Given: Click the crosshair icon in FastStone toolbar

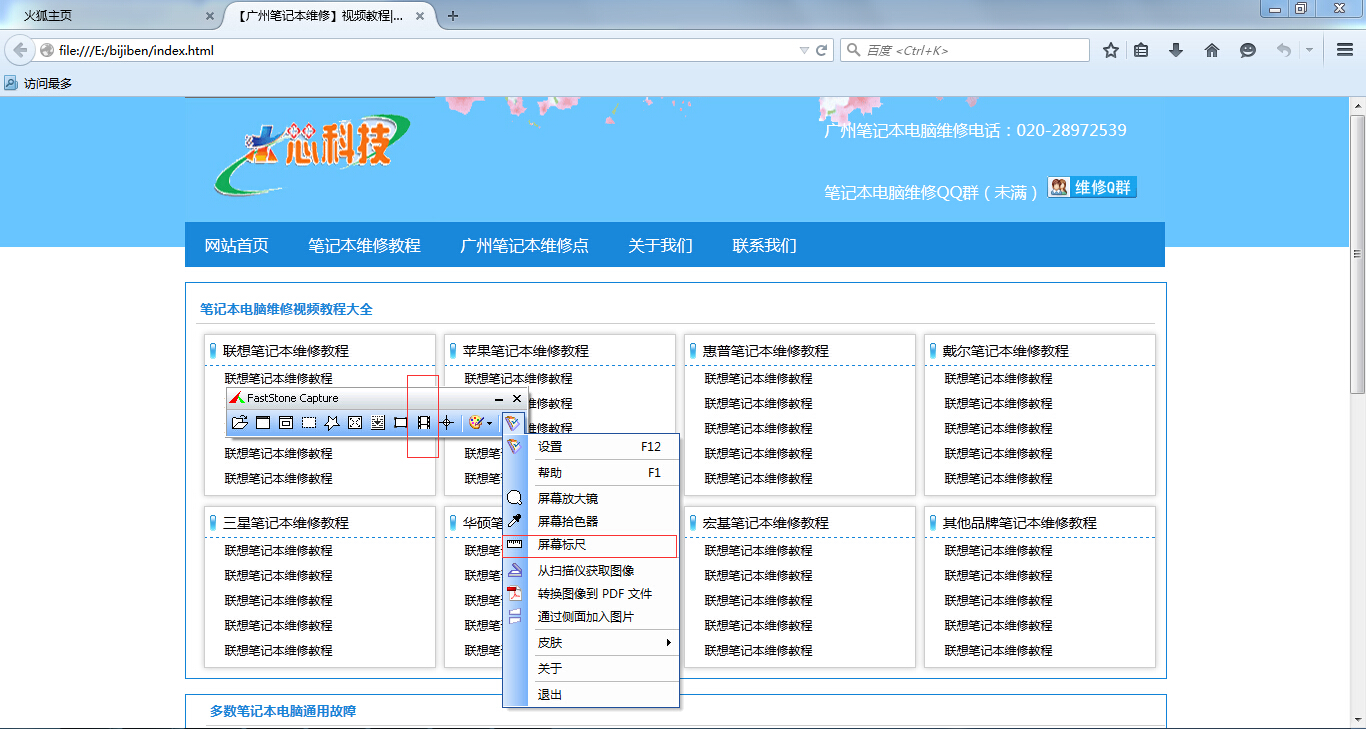Looking at the screenshot, I should point(447,423).
